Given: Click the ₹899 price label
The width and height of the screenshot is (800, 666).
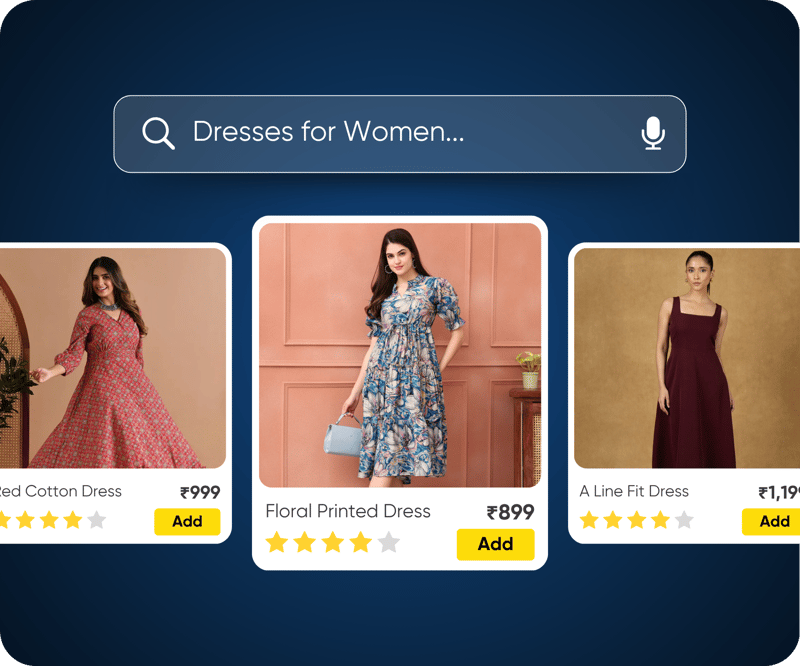Looking at the screenshot, I should click(510, 512).
